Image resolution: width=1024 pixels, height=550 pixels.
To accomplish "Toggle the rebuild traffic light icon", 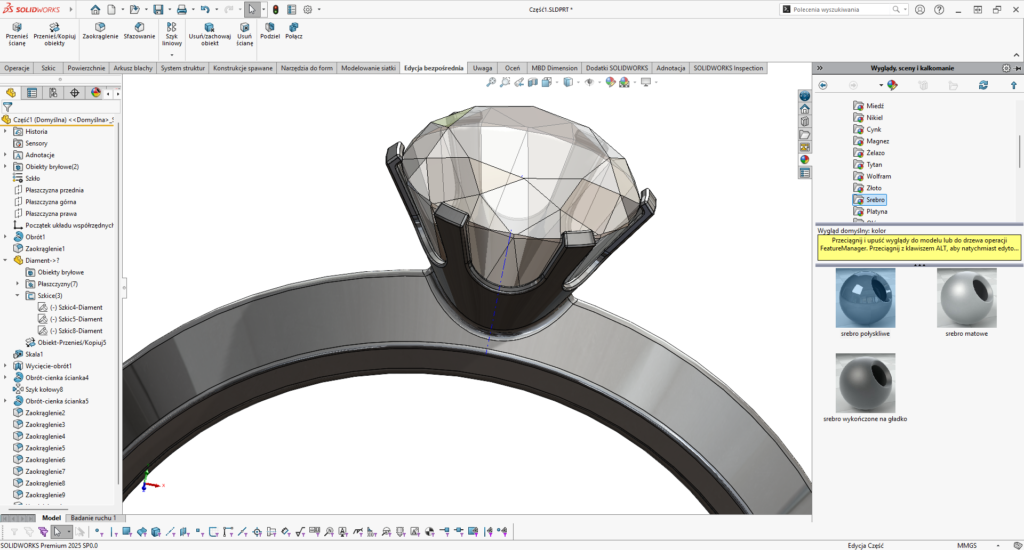I will [x=276, y=9].
